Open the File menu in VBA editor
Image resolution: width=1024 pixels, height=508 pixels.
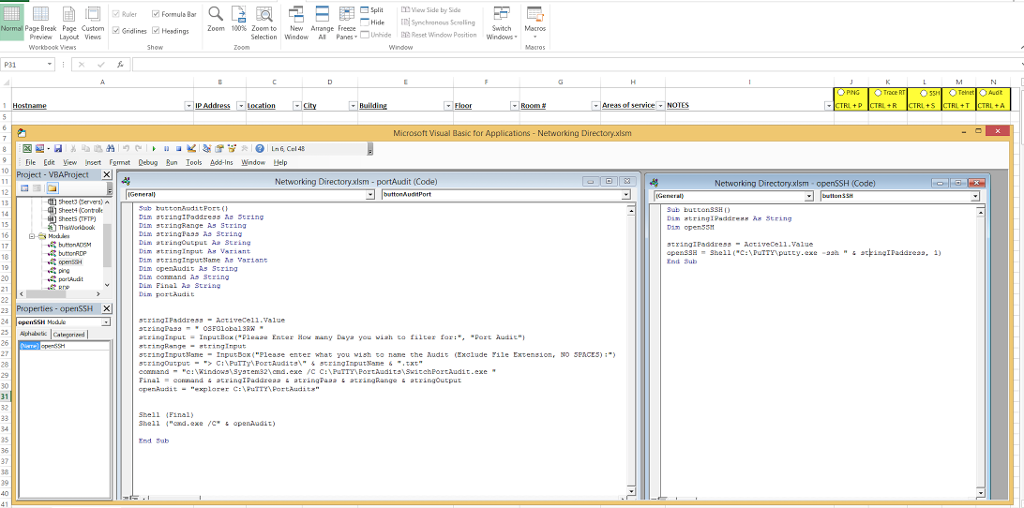[31, 162]
